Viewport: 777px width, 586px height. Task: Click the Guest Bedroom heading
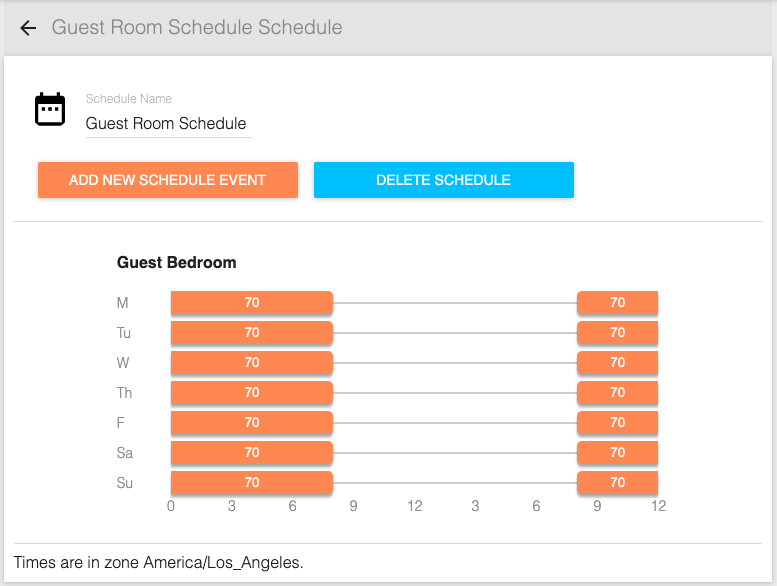pyautogui.click(x=176, y=263)
